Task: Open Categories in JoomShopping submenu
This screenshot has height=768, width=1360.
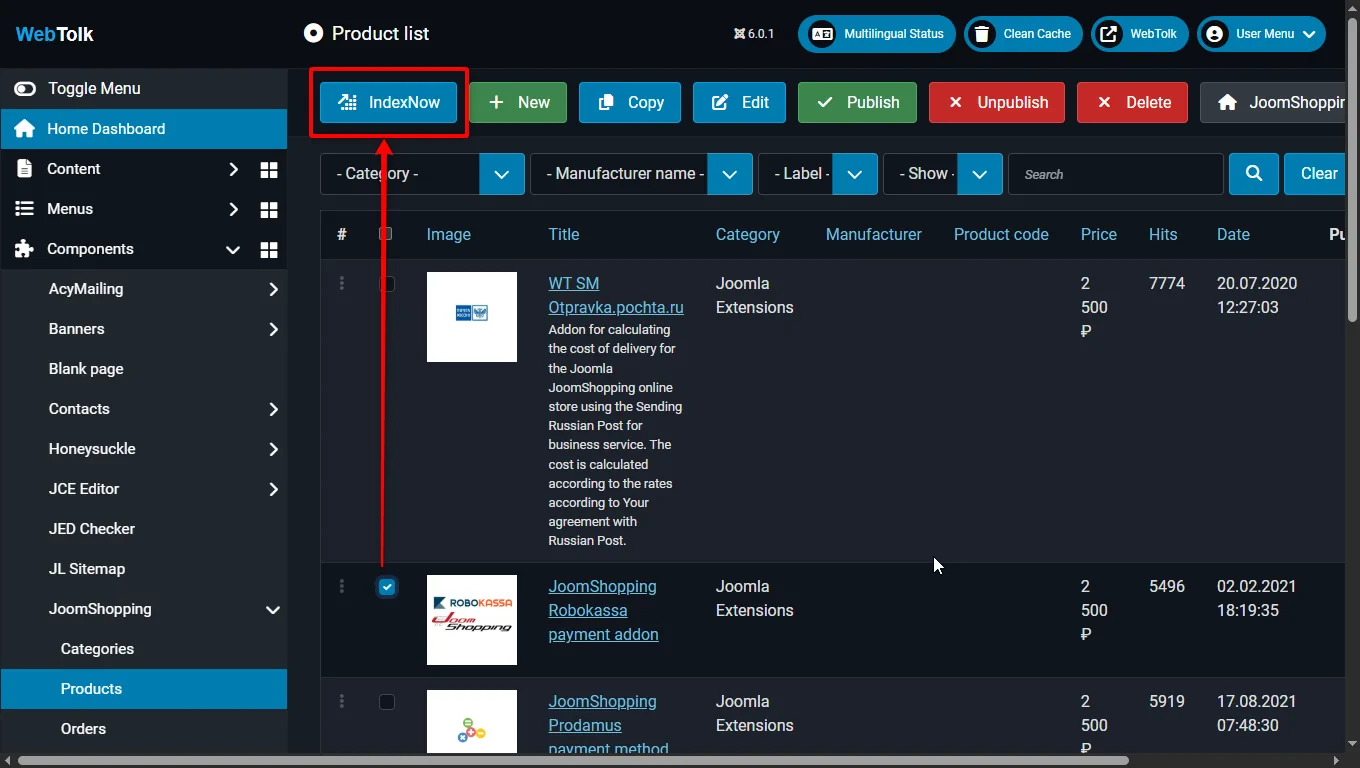Action: pyautogui.click(x=97, y=649)
